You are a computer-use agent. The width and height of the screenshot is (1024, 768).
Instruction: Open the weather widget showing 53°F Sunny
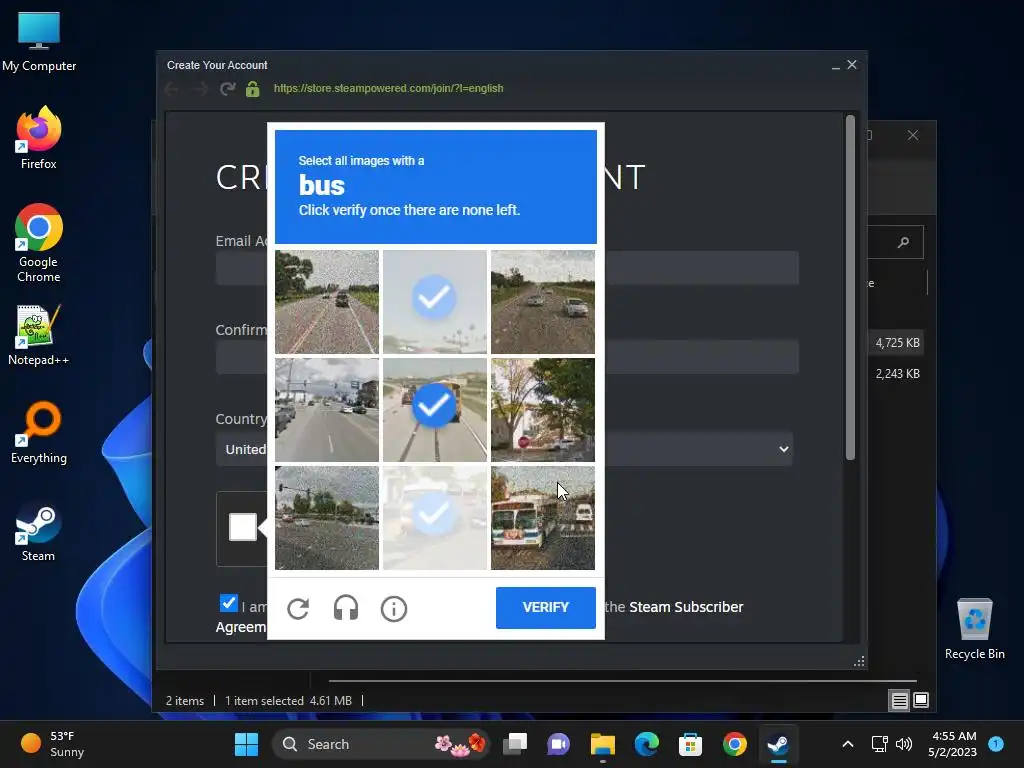(54, 744)
